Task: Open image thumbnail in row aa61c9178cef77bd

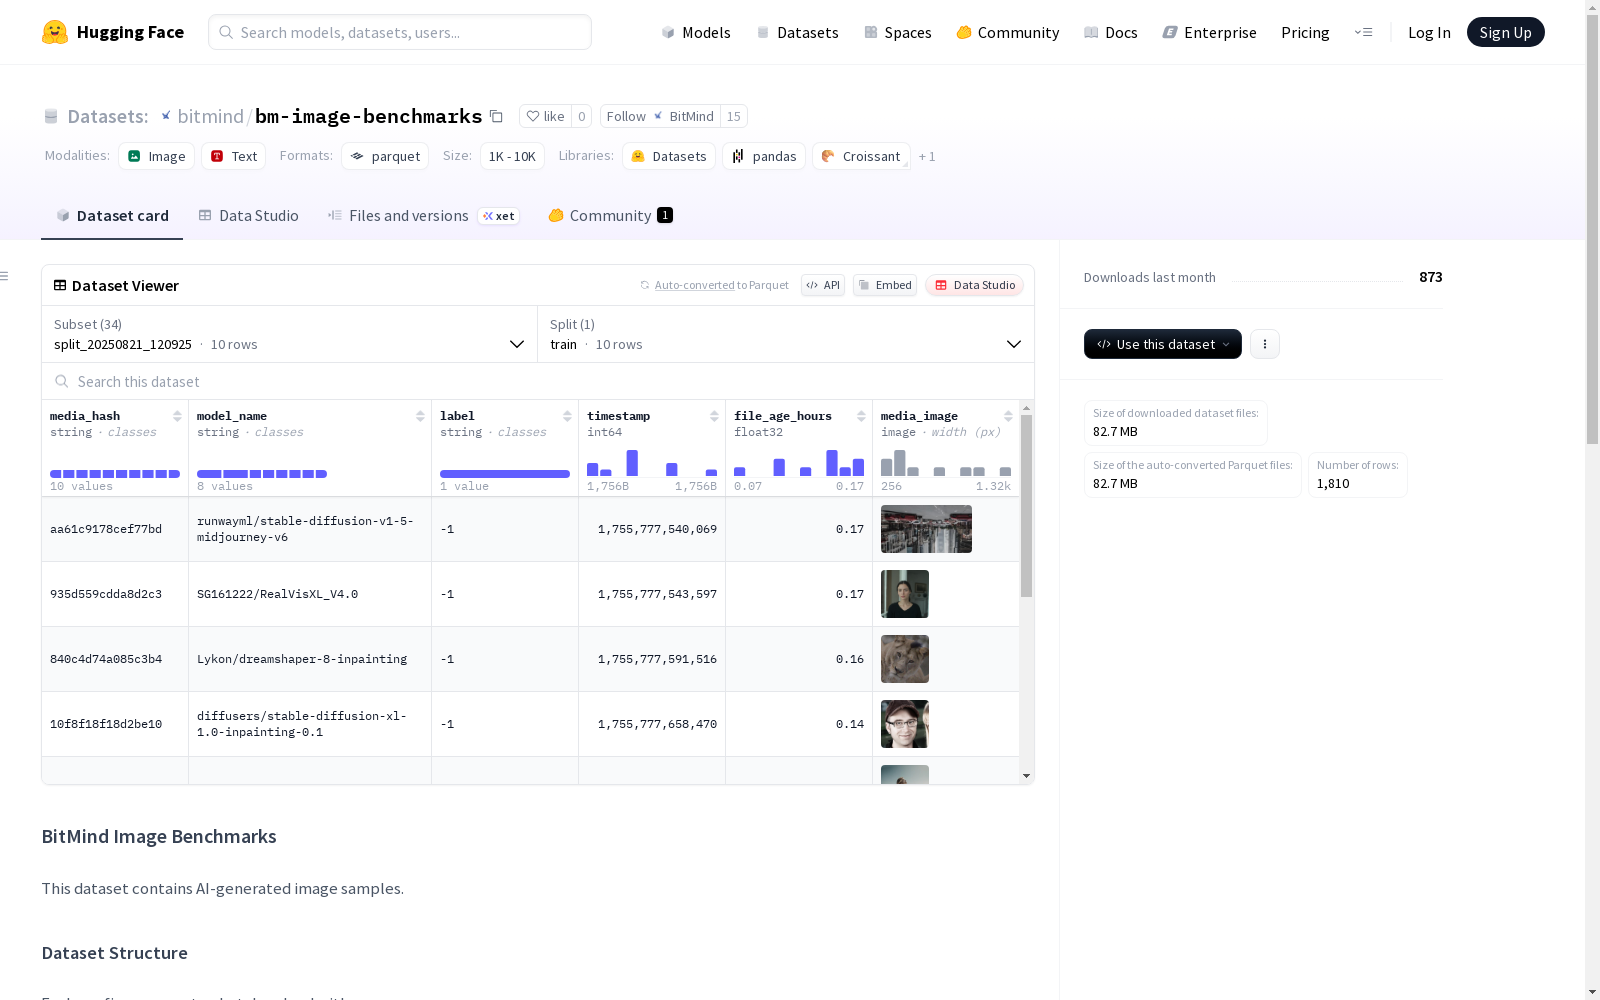Action: point(926,529)
